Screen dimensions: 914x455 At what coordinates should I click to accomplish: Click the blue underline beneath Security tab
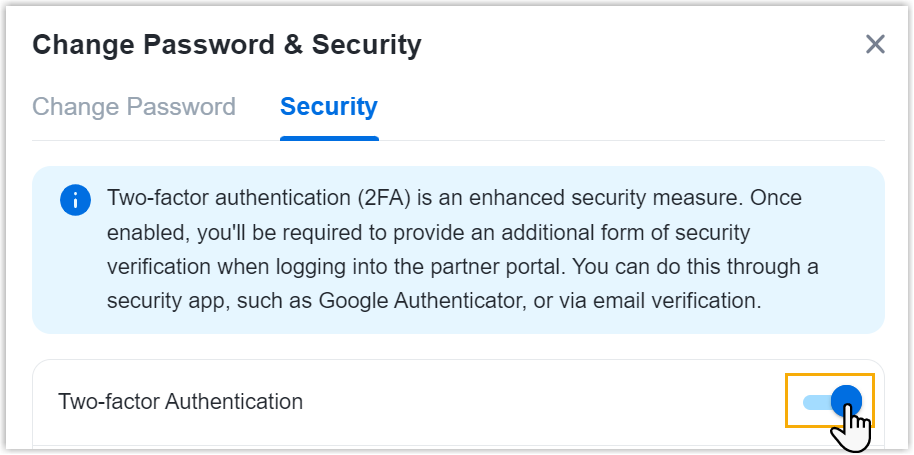click(329, 138)
